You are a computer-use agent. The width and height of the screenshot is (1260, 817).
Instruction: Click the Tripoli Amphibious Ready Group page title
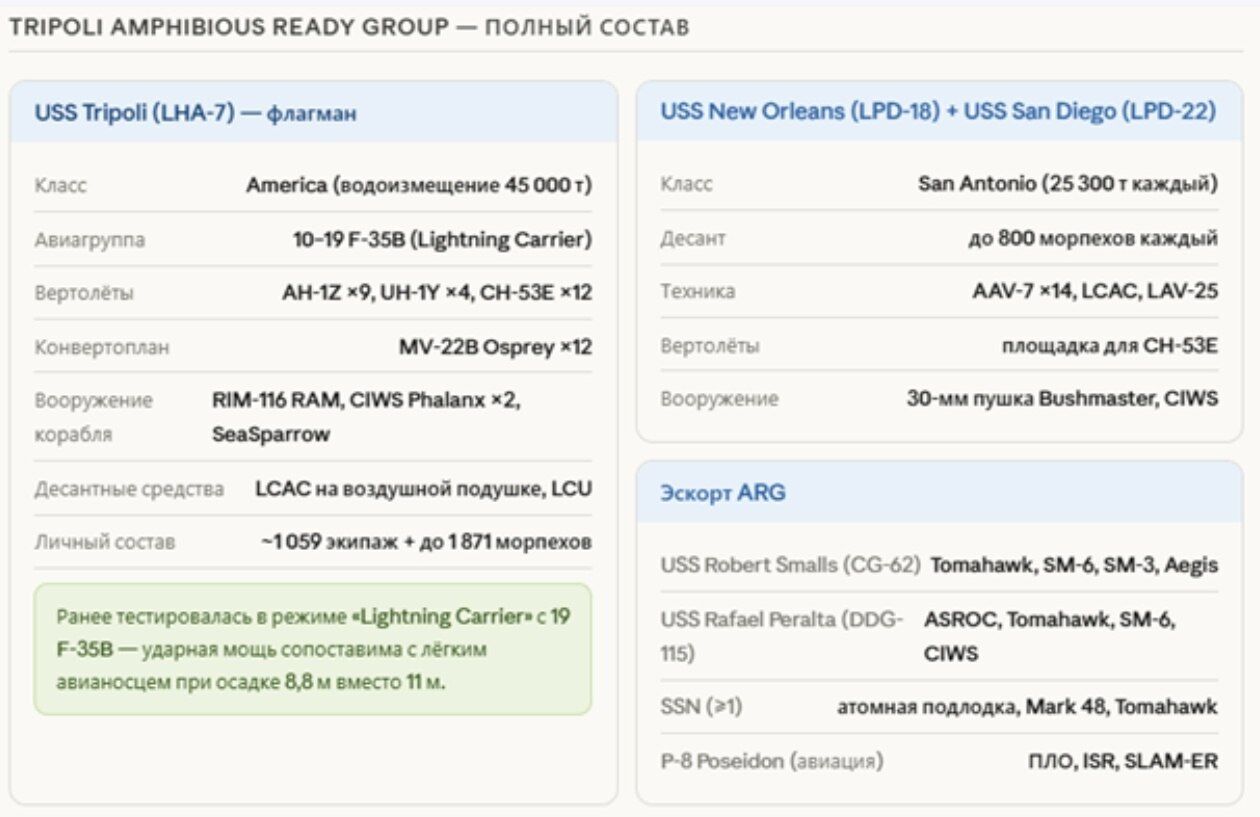point(348,27)
